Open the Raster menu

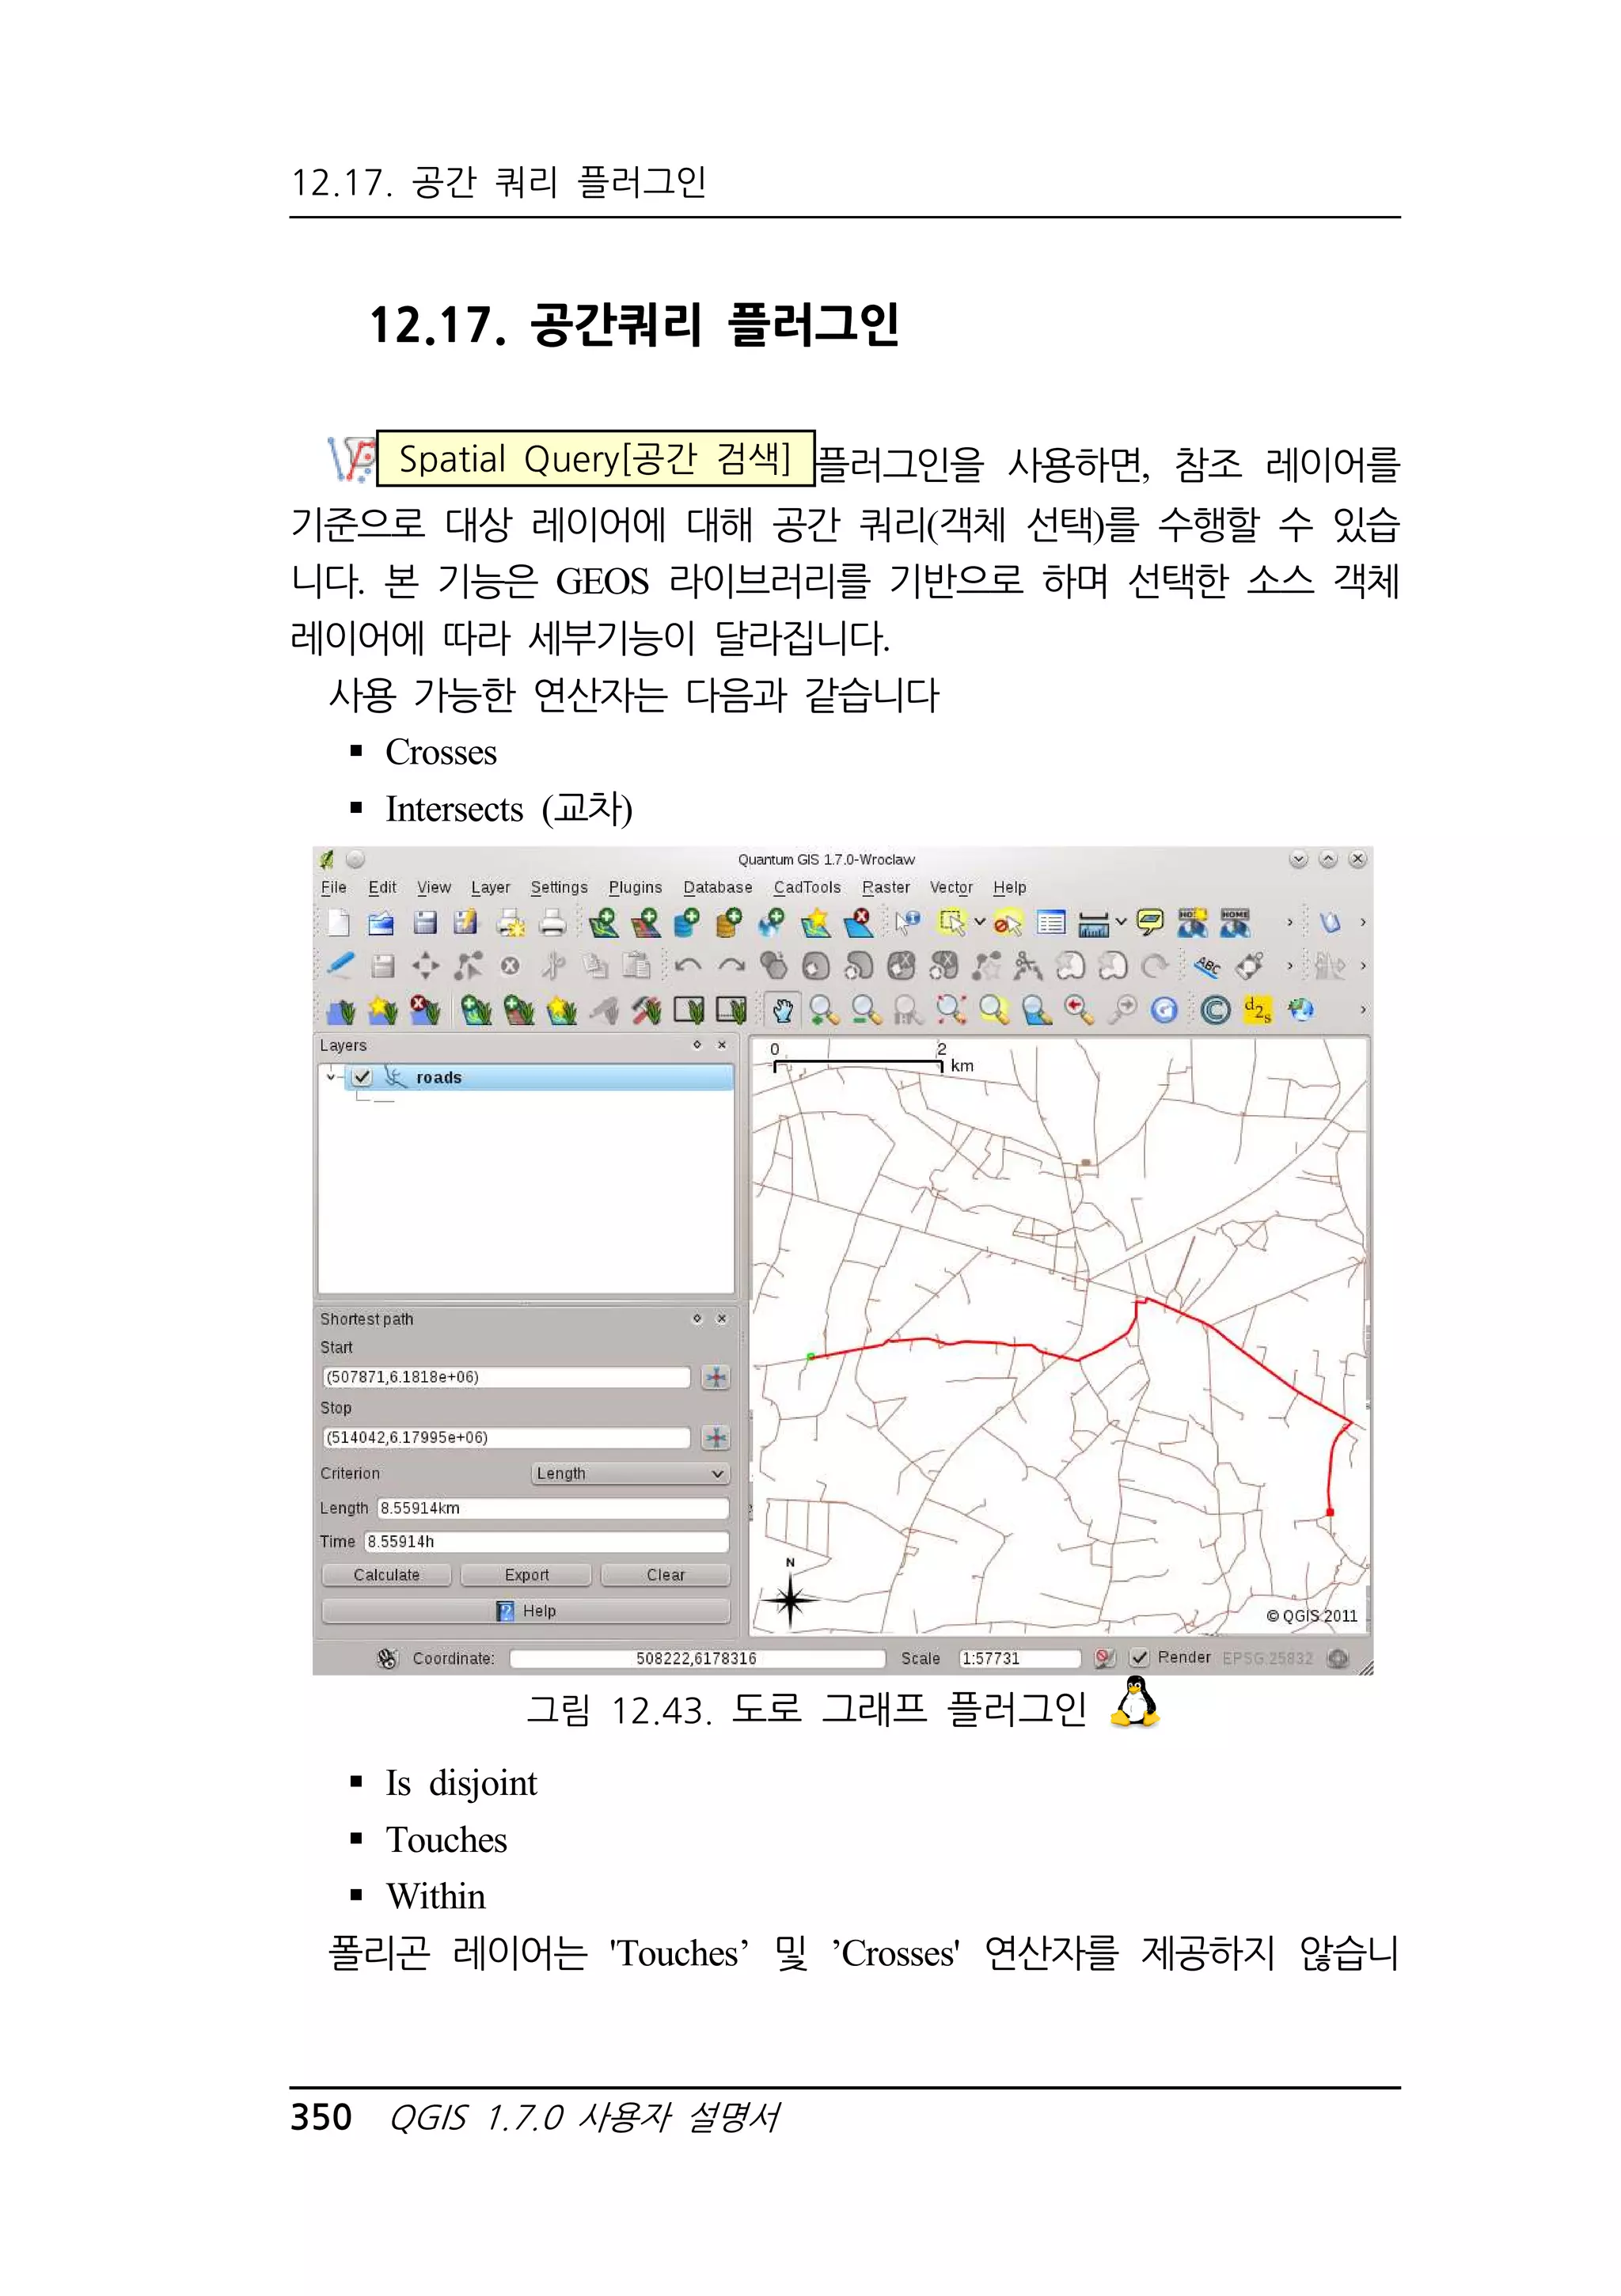(x=886, y=887)
